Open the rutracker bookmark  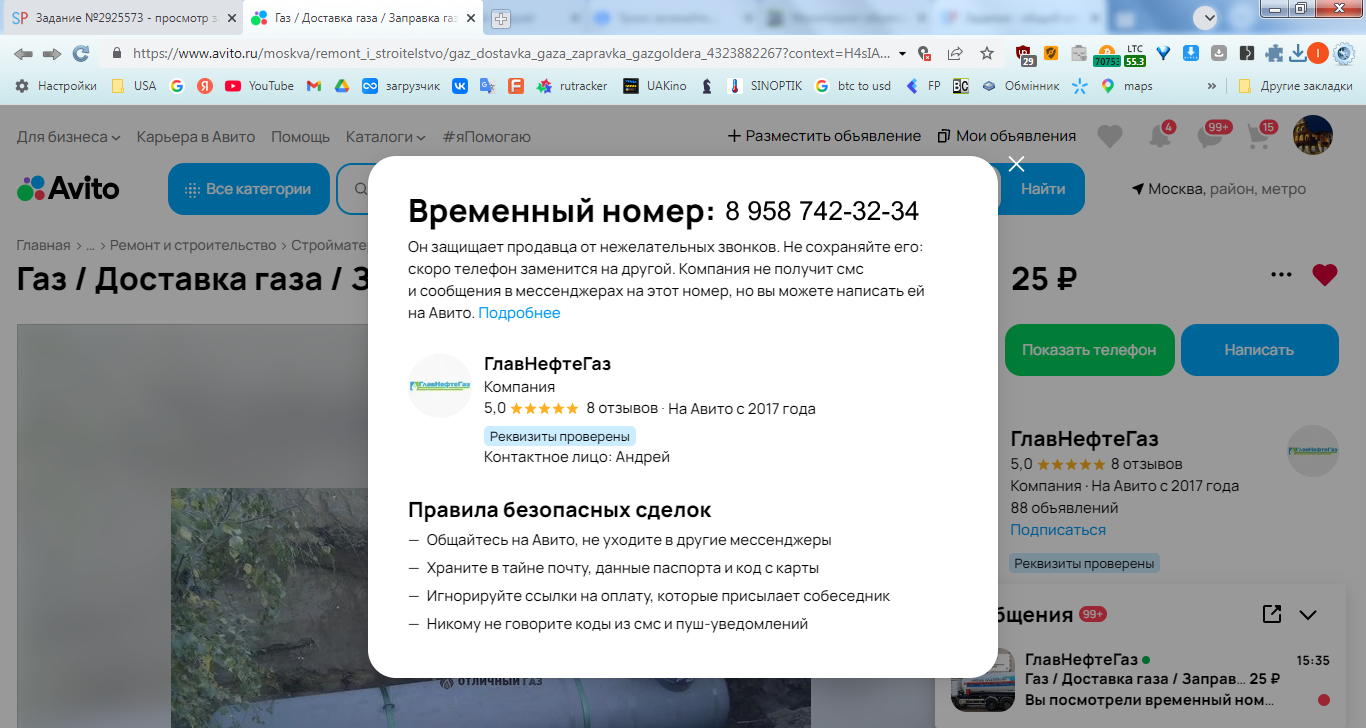[572, 86]
